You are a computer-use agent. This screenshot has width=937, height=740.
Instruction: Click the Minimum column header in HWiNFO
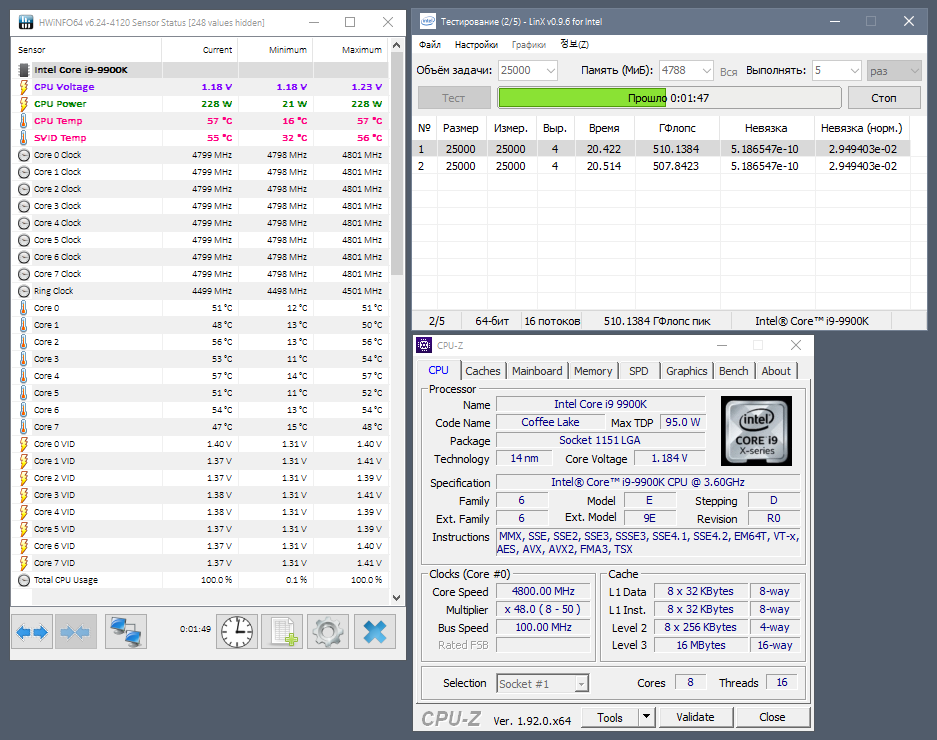pos(275,50)
